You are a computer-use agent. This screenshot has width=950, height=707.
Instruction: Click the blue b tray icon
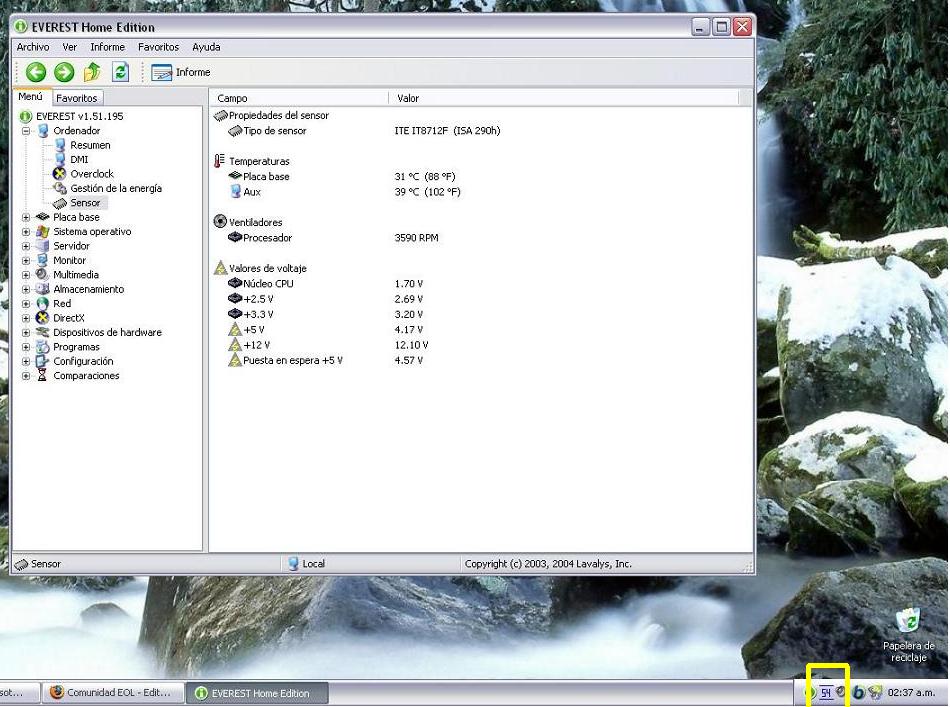coord(859,692)
